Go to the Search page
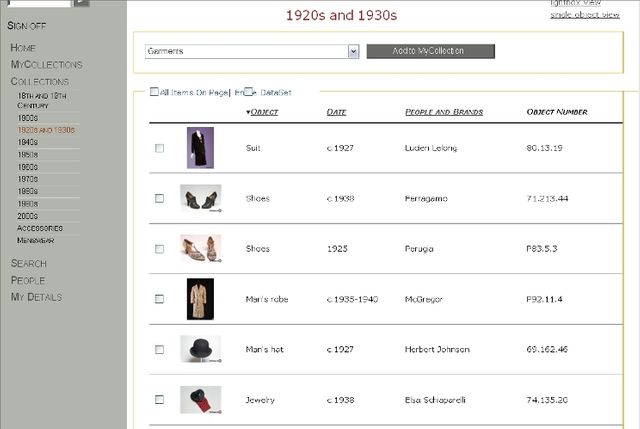 (29, 263)
